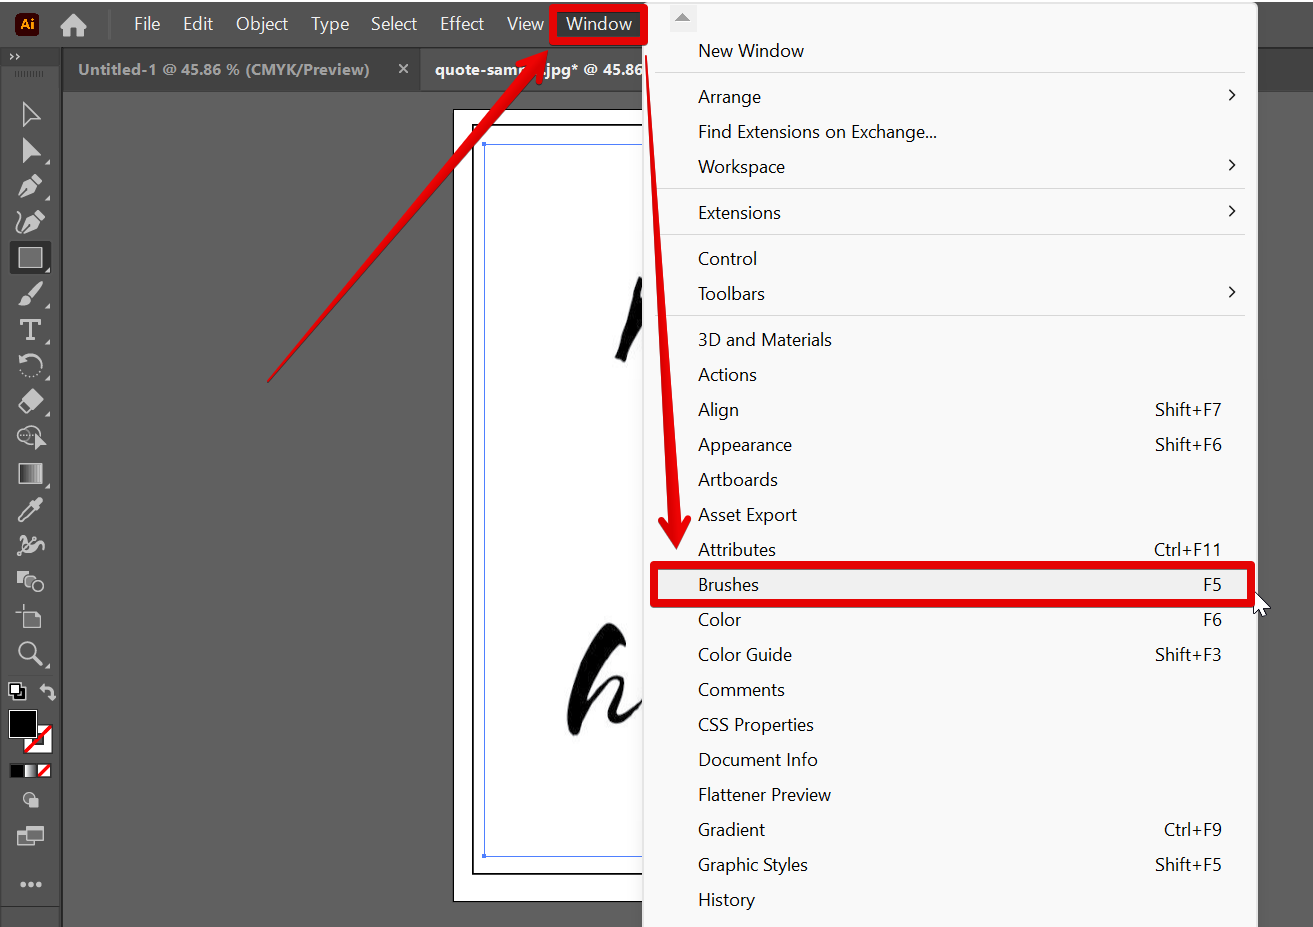Activate the Type tool
The image size is (1313, 927).
point(30,330)
